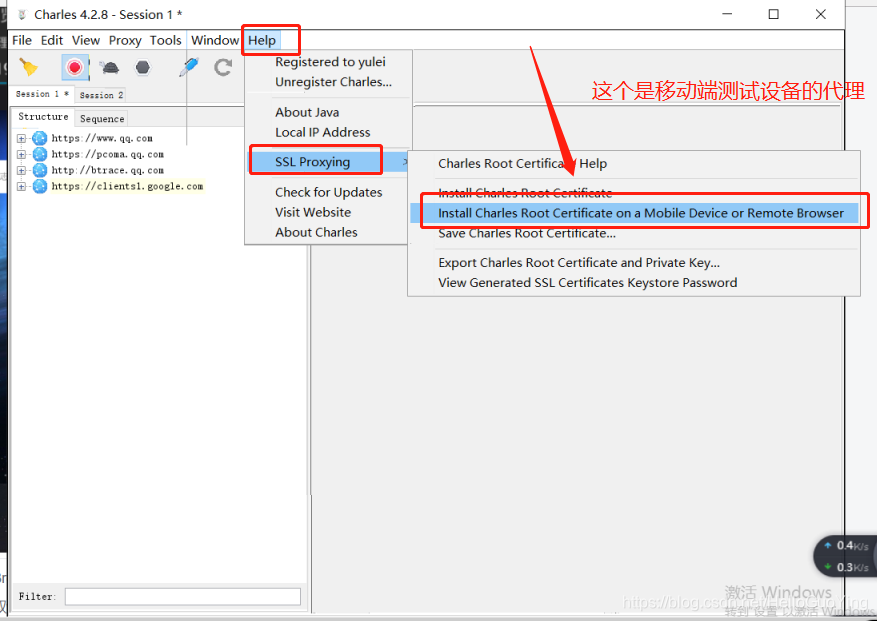Choose About Java menu item
Image resolution: width=877 pixels, height=621 pixels.
point(307,112)
